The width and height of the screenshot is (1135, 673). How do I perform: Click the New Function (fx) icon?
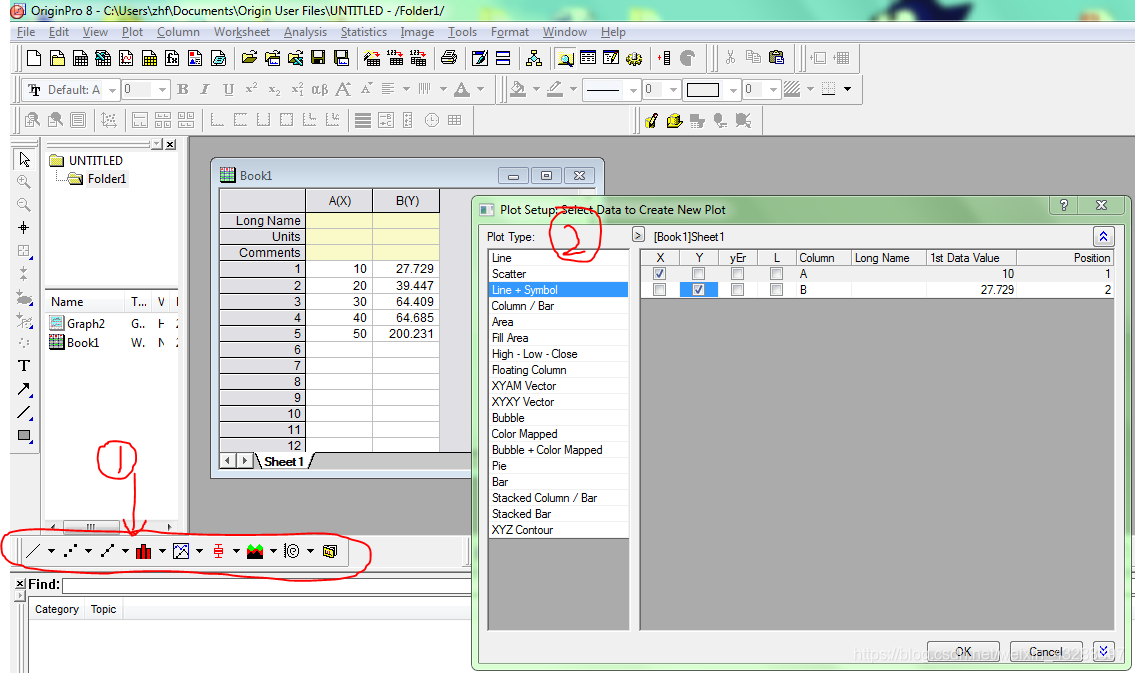pos(172,59)
